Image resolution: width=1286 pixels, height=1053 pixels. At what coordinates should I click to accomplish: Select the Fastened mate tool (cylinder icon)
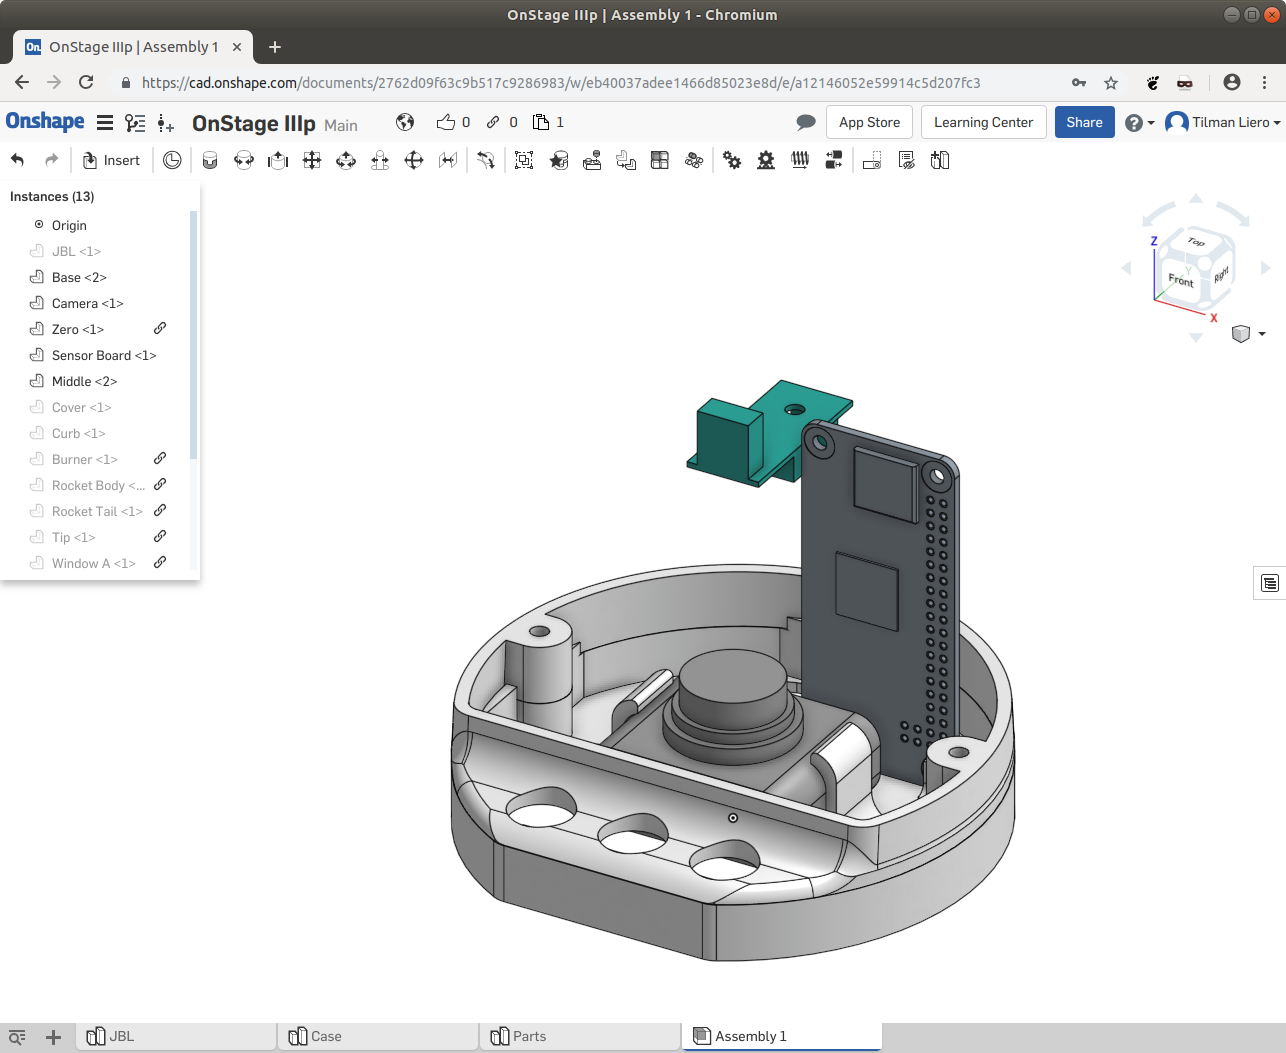[210, 160]
